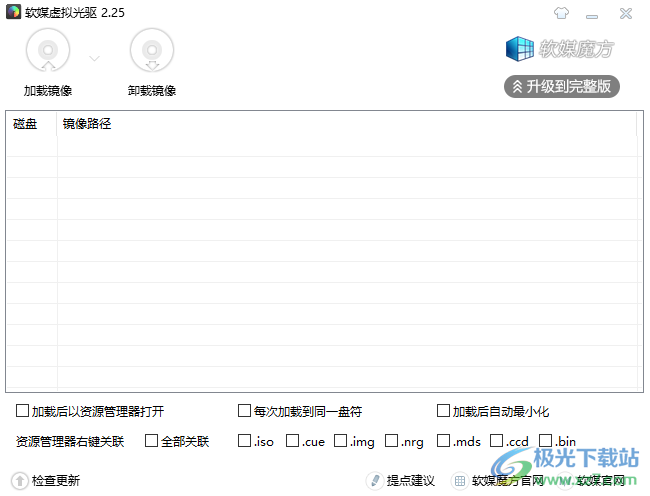
Task: Close the 软媒虚拟光驱 window
Action: point(626,14)
